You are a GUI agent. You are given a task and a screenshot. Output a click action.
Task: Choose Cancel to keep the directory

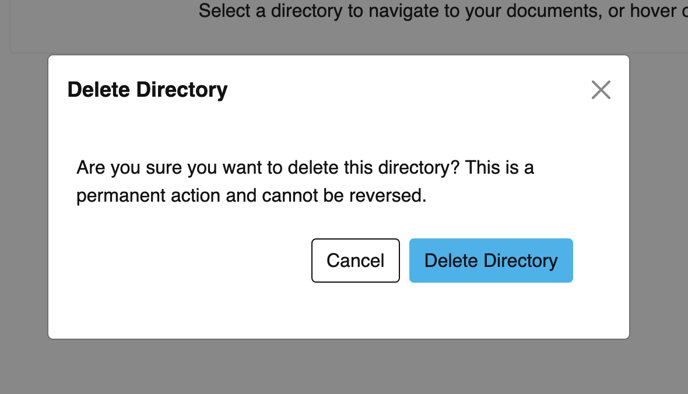355,261
